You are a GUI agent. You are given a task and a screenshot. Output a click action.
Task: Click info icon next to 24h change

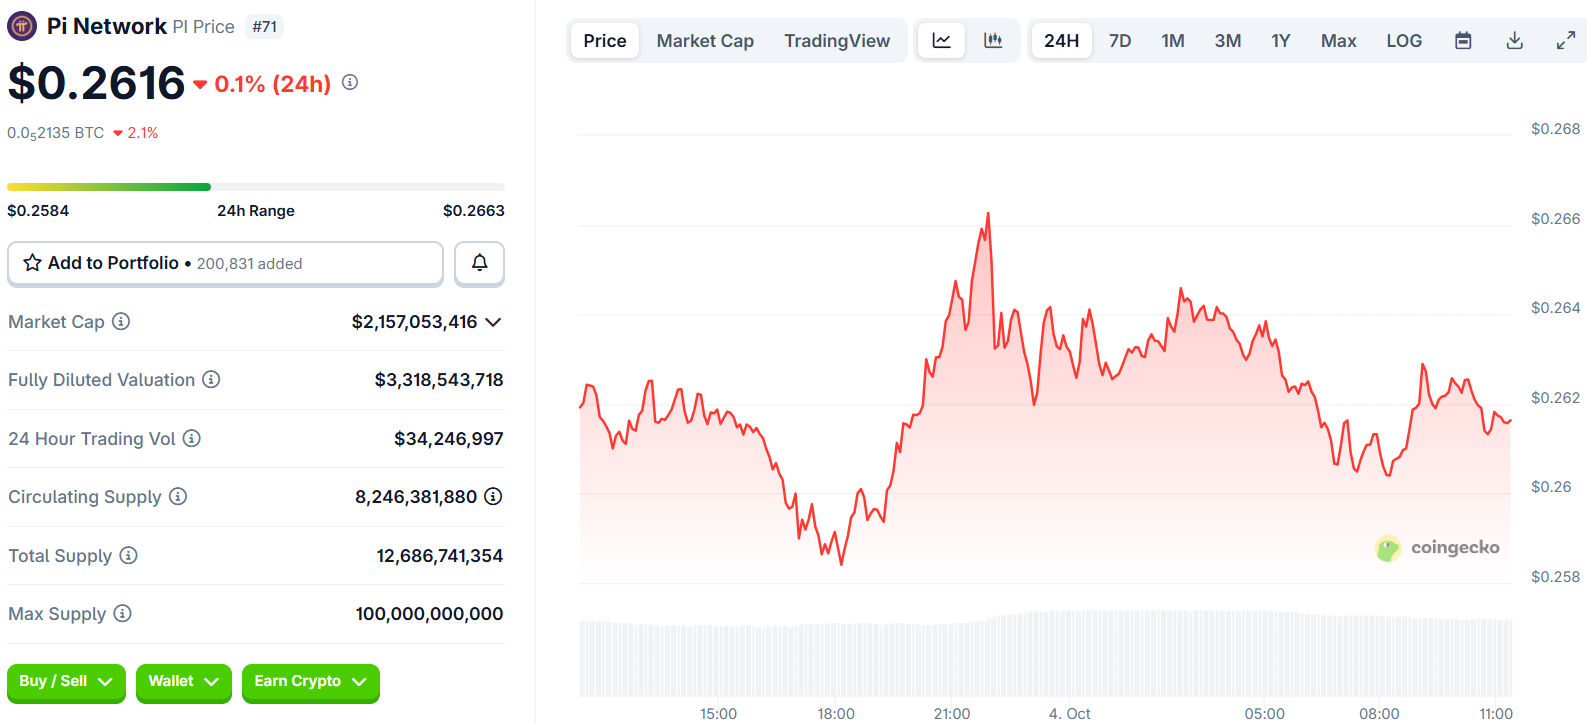click(350, 82)
